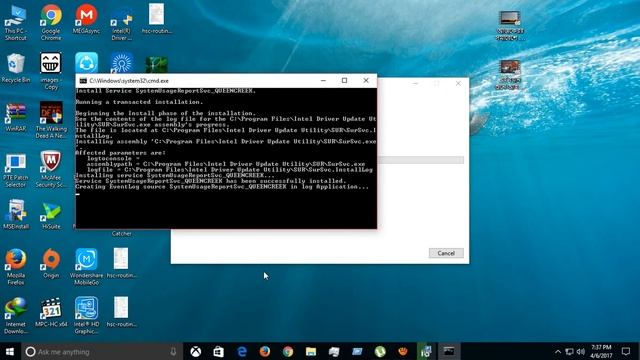This screenshot has height=360, width=640.
Task: Cancel the installer dialog
Action: coord(446,253)
